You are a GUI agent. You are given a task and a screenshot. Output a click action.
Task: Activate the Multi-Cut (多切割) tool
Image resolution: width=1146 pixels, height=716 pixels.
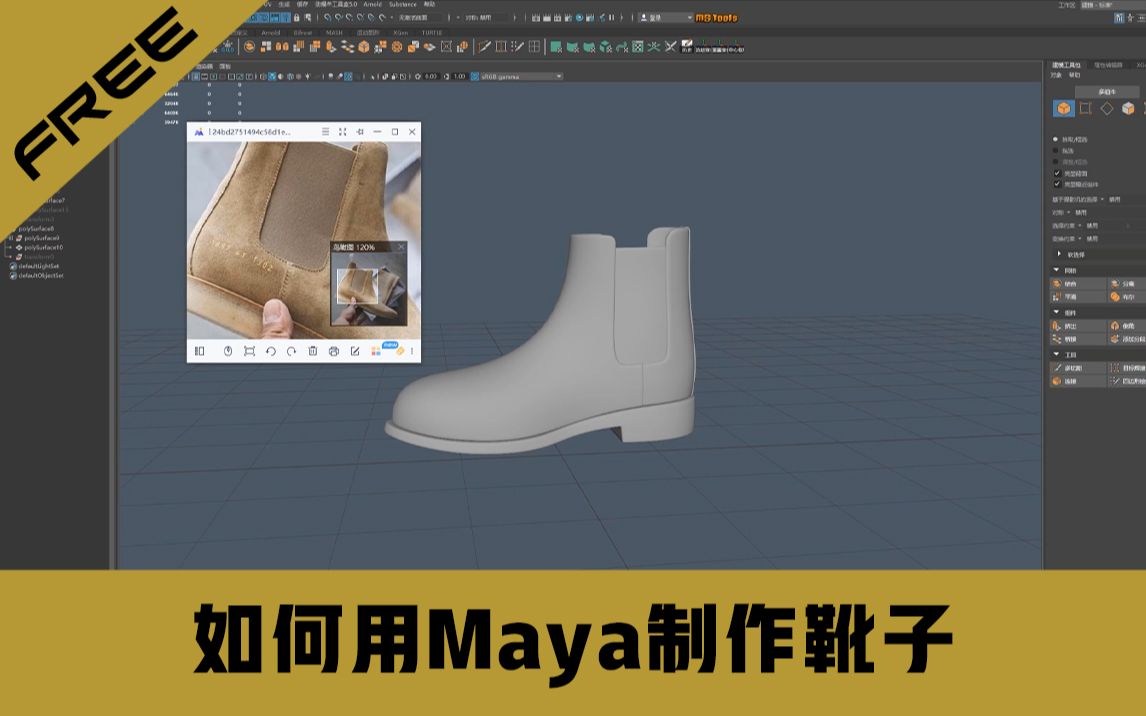coord(1058,367)
